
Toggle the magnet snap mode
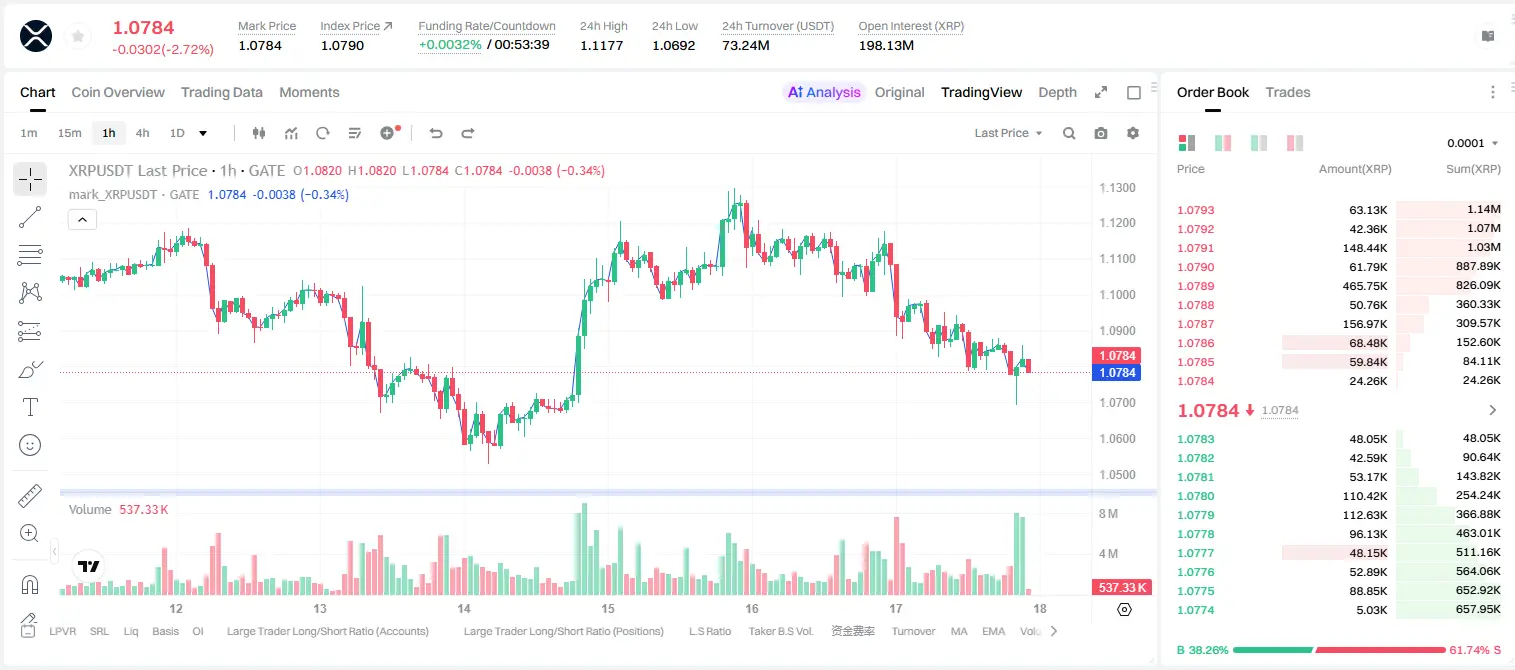(x=30, y=584)
